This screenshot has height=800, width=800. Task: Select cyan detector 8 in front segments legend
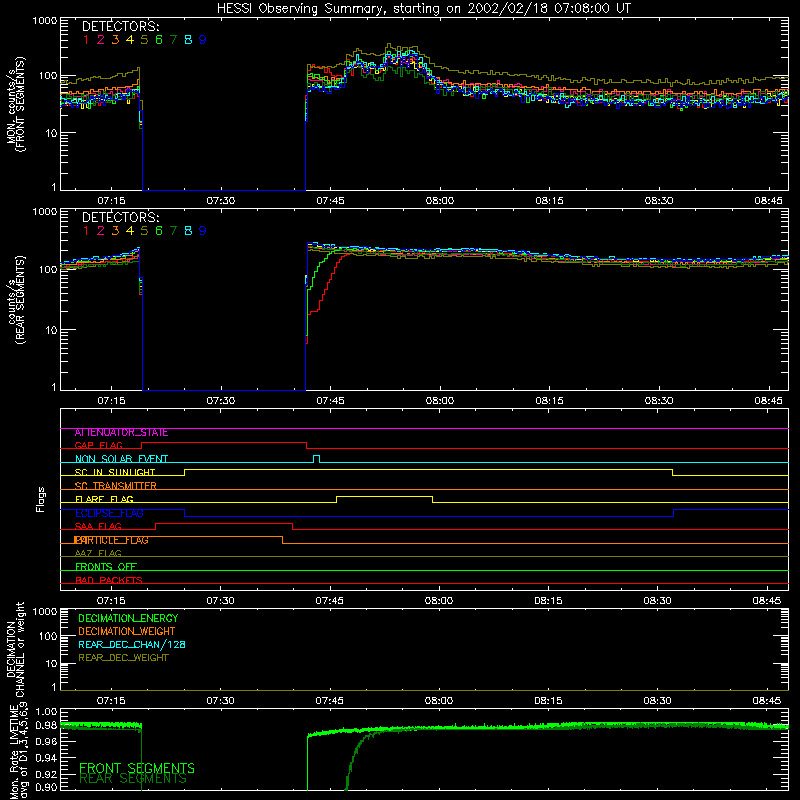188,40
